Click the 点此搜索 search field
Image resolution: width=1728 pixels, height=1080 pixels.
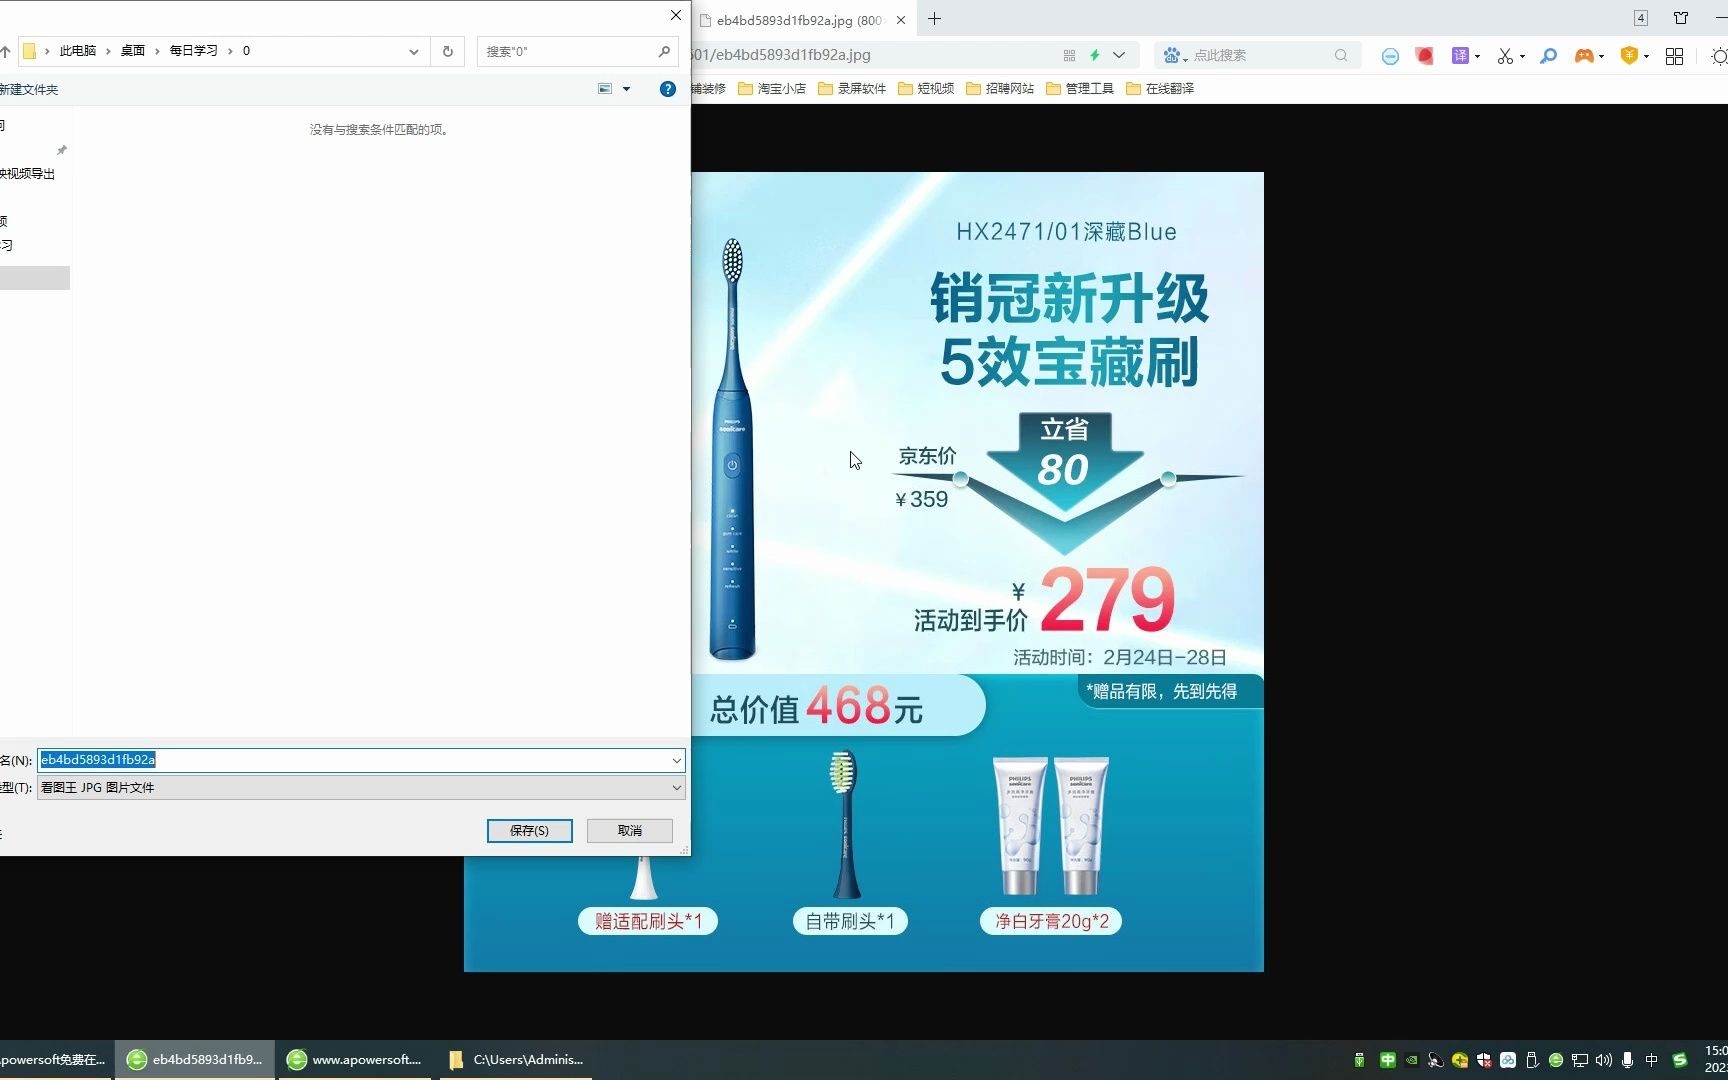[x=1260, y=56]
